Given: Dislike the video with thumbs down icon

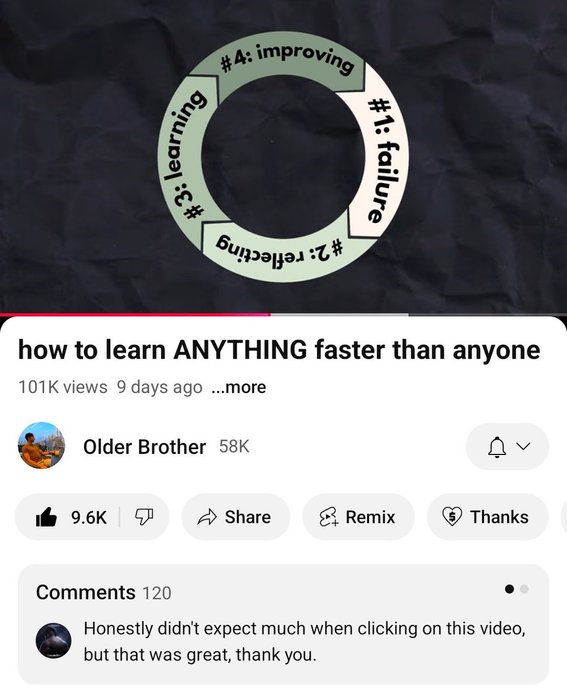Looking at the screenshot, I should coord(144,517).
